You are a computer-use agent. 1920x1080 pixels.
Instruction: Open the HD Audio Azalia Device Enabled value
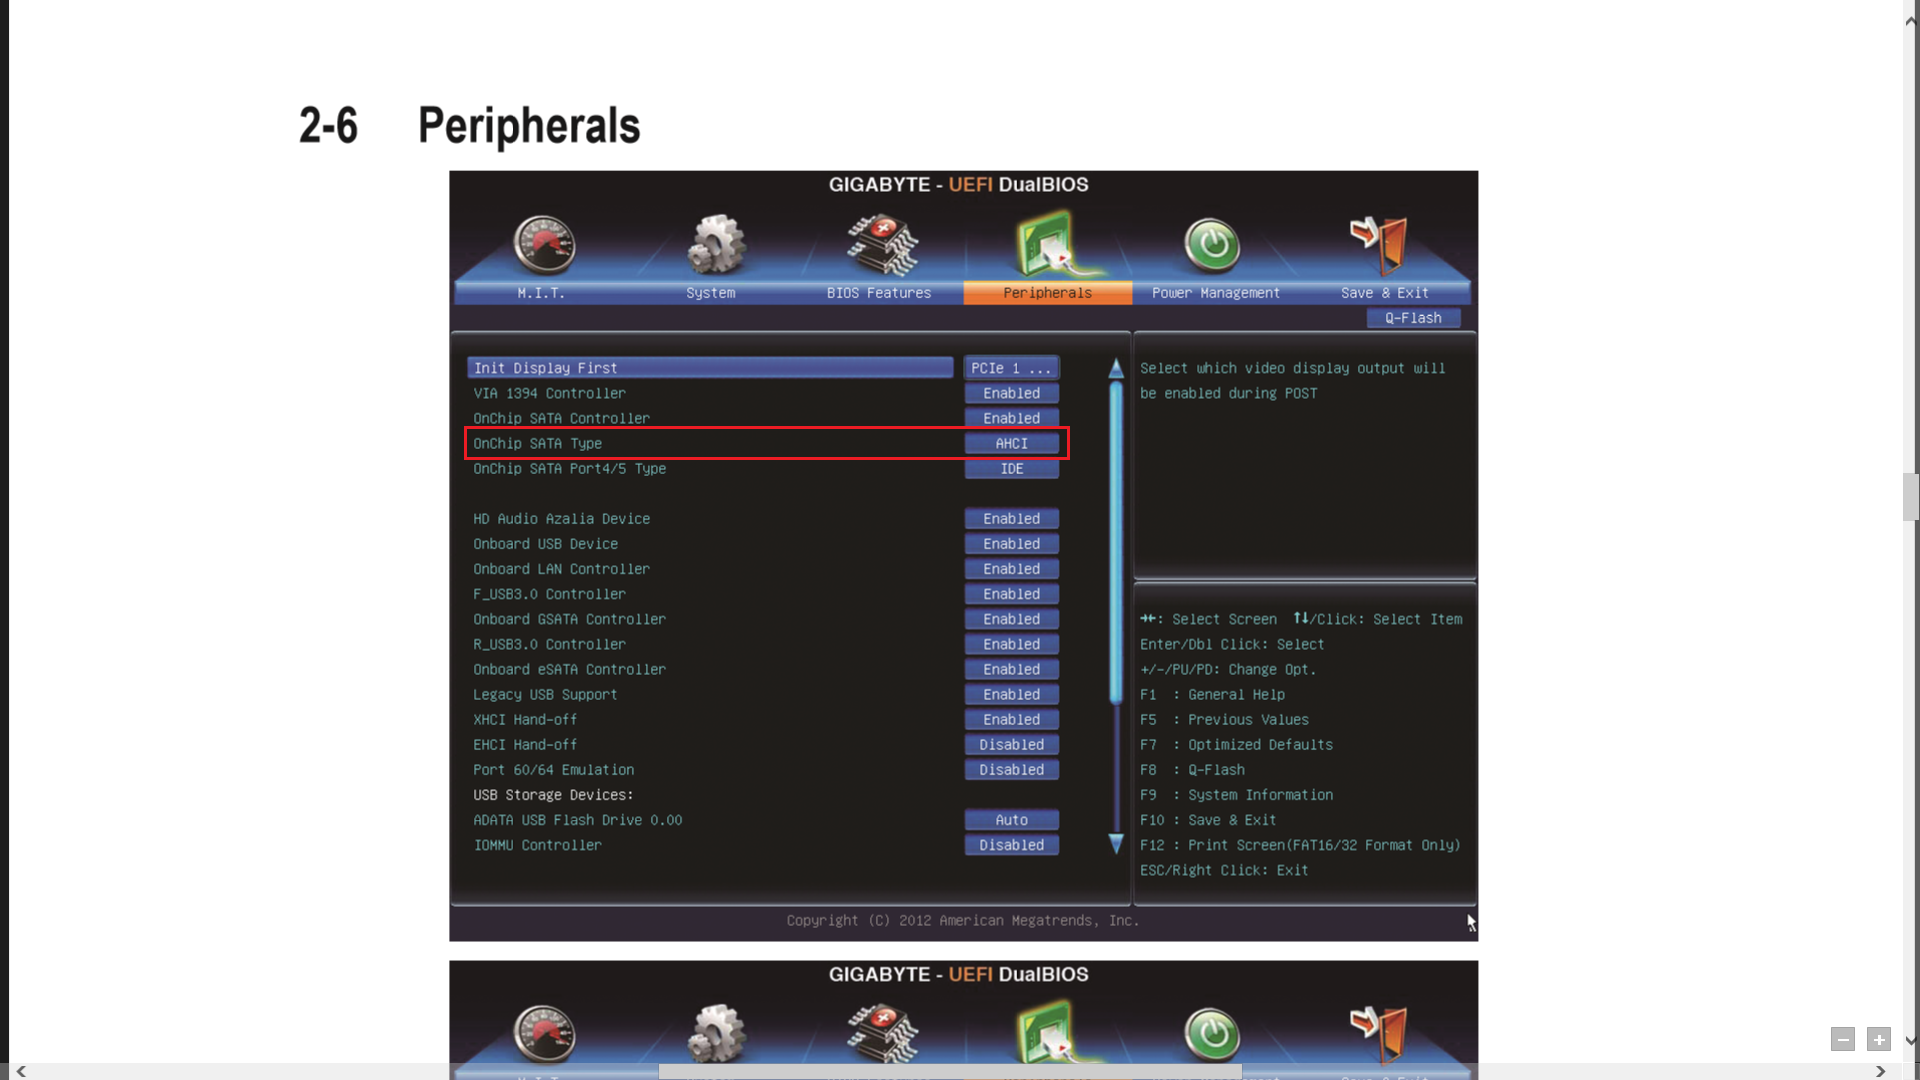[x=1012, y=519]
